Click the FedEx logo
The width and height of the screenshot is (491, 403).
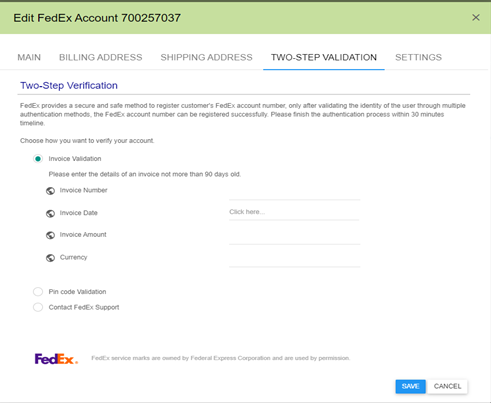56,359
